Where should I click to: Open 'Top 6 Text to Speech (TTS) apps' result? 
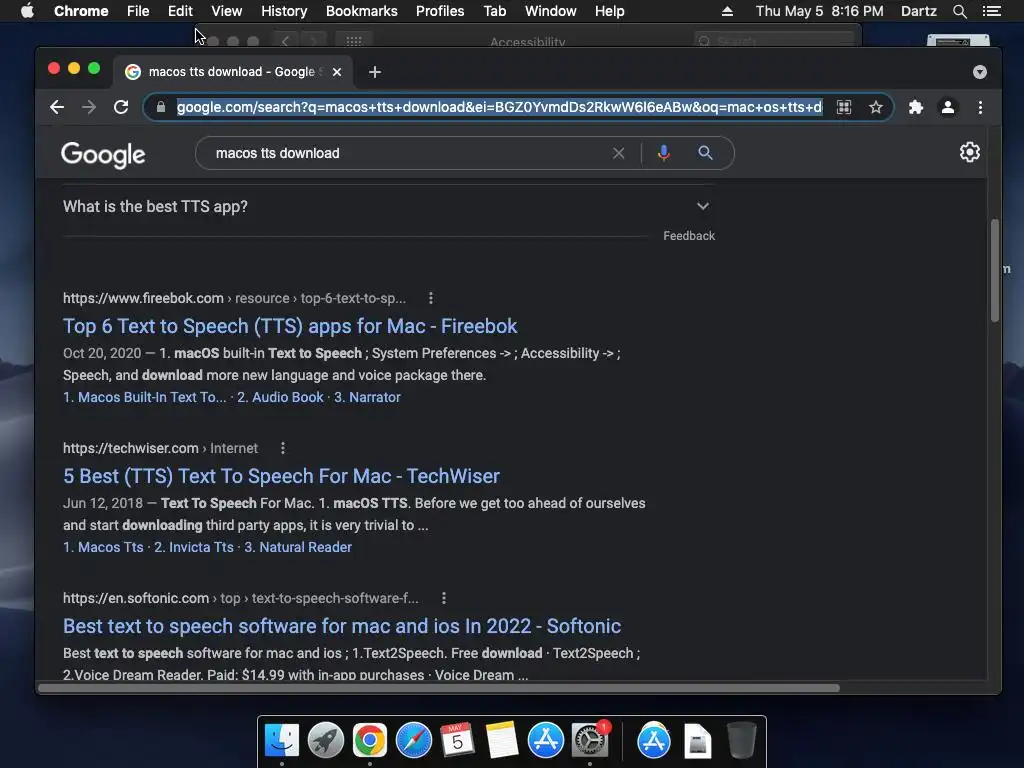(290, 326)
